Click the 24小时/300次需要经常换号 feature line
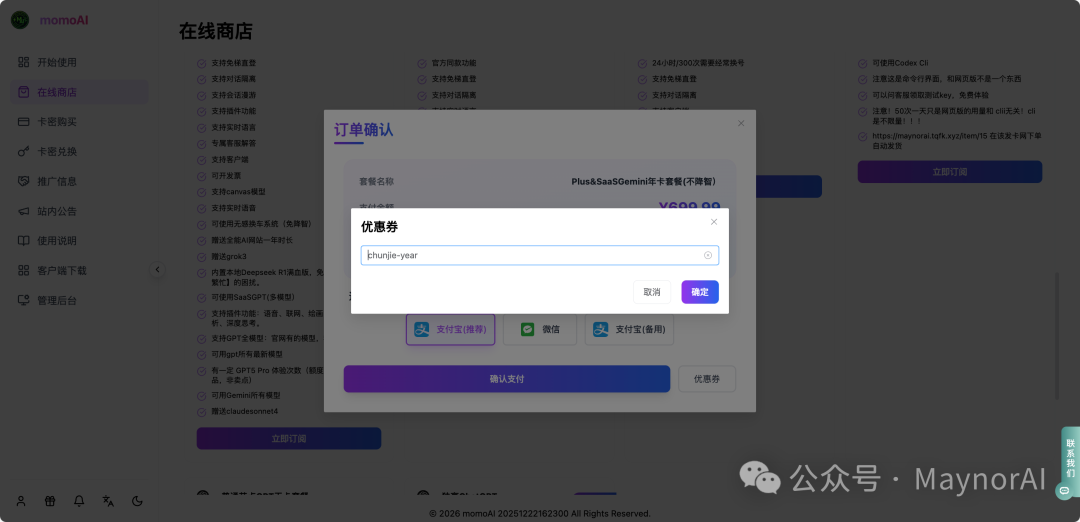This screenshot has height=522, width=1080. (x=698, y=63)
